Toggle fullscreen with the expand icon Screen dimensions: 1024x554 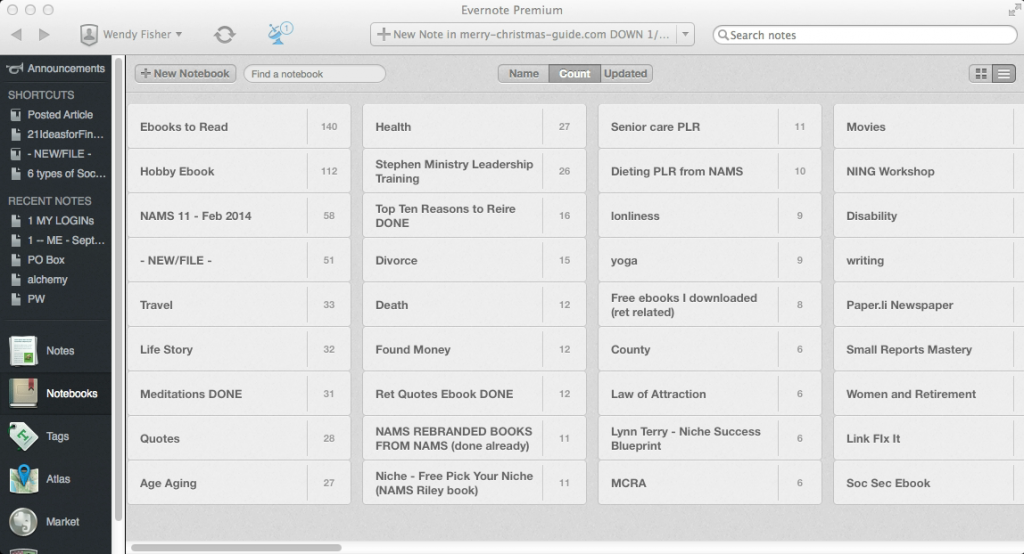click(x=1014, y=10)
